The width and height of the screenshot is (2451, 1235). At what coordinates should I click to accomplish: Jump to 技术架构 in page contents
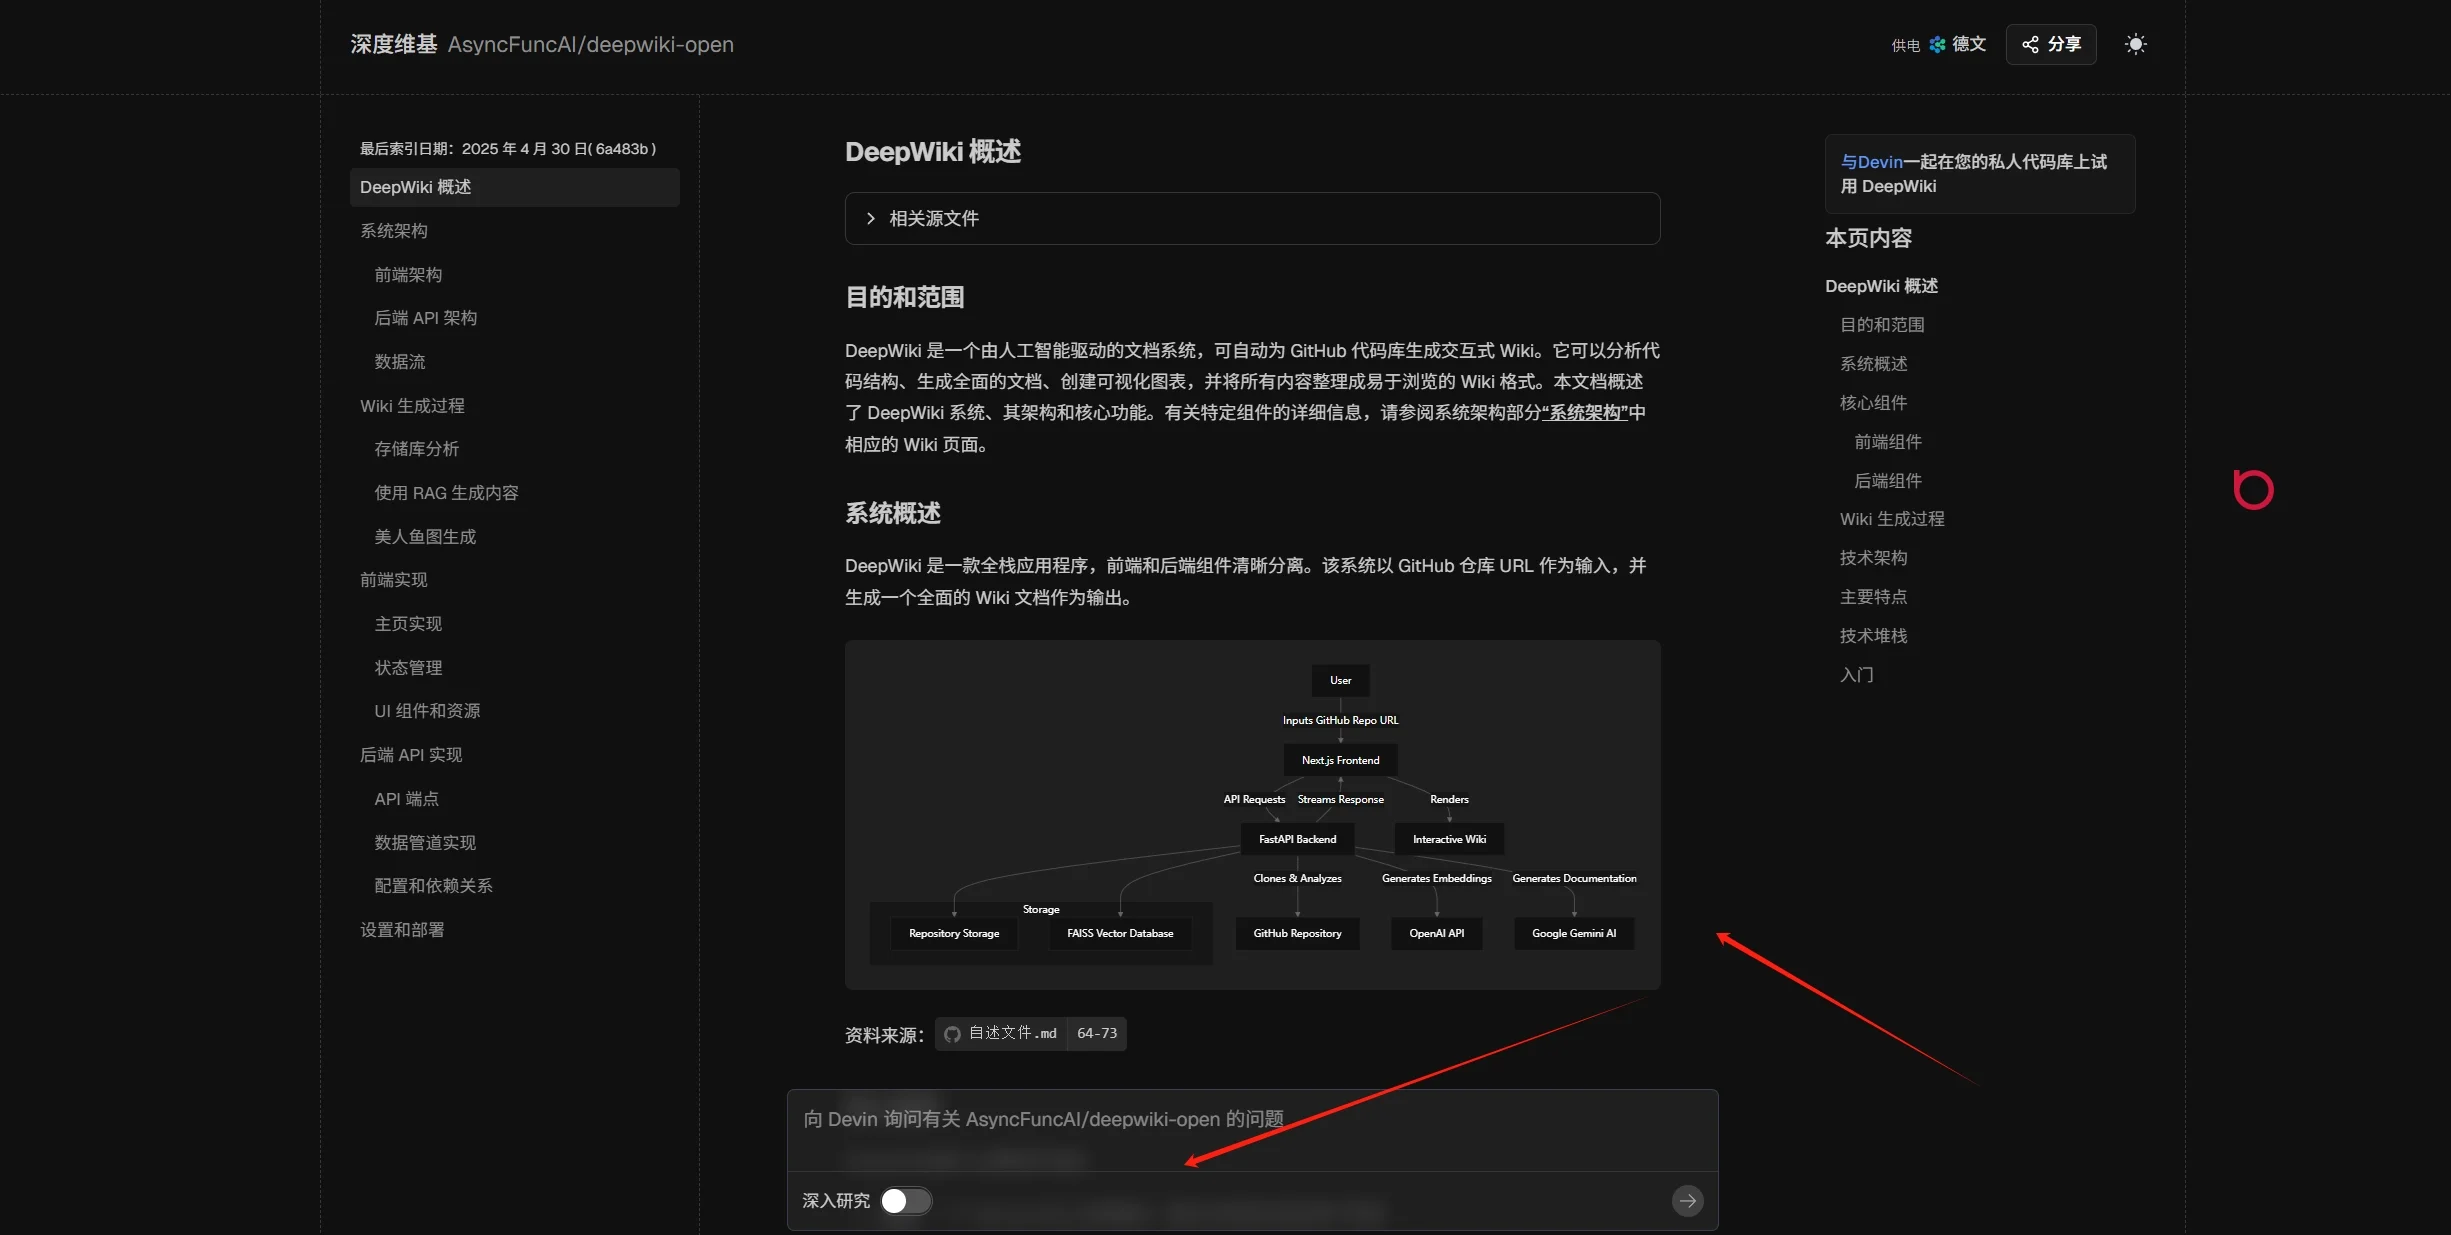(1874, 558)
